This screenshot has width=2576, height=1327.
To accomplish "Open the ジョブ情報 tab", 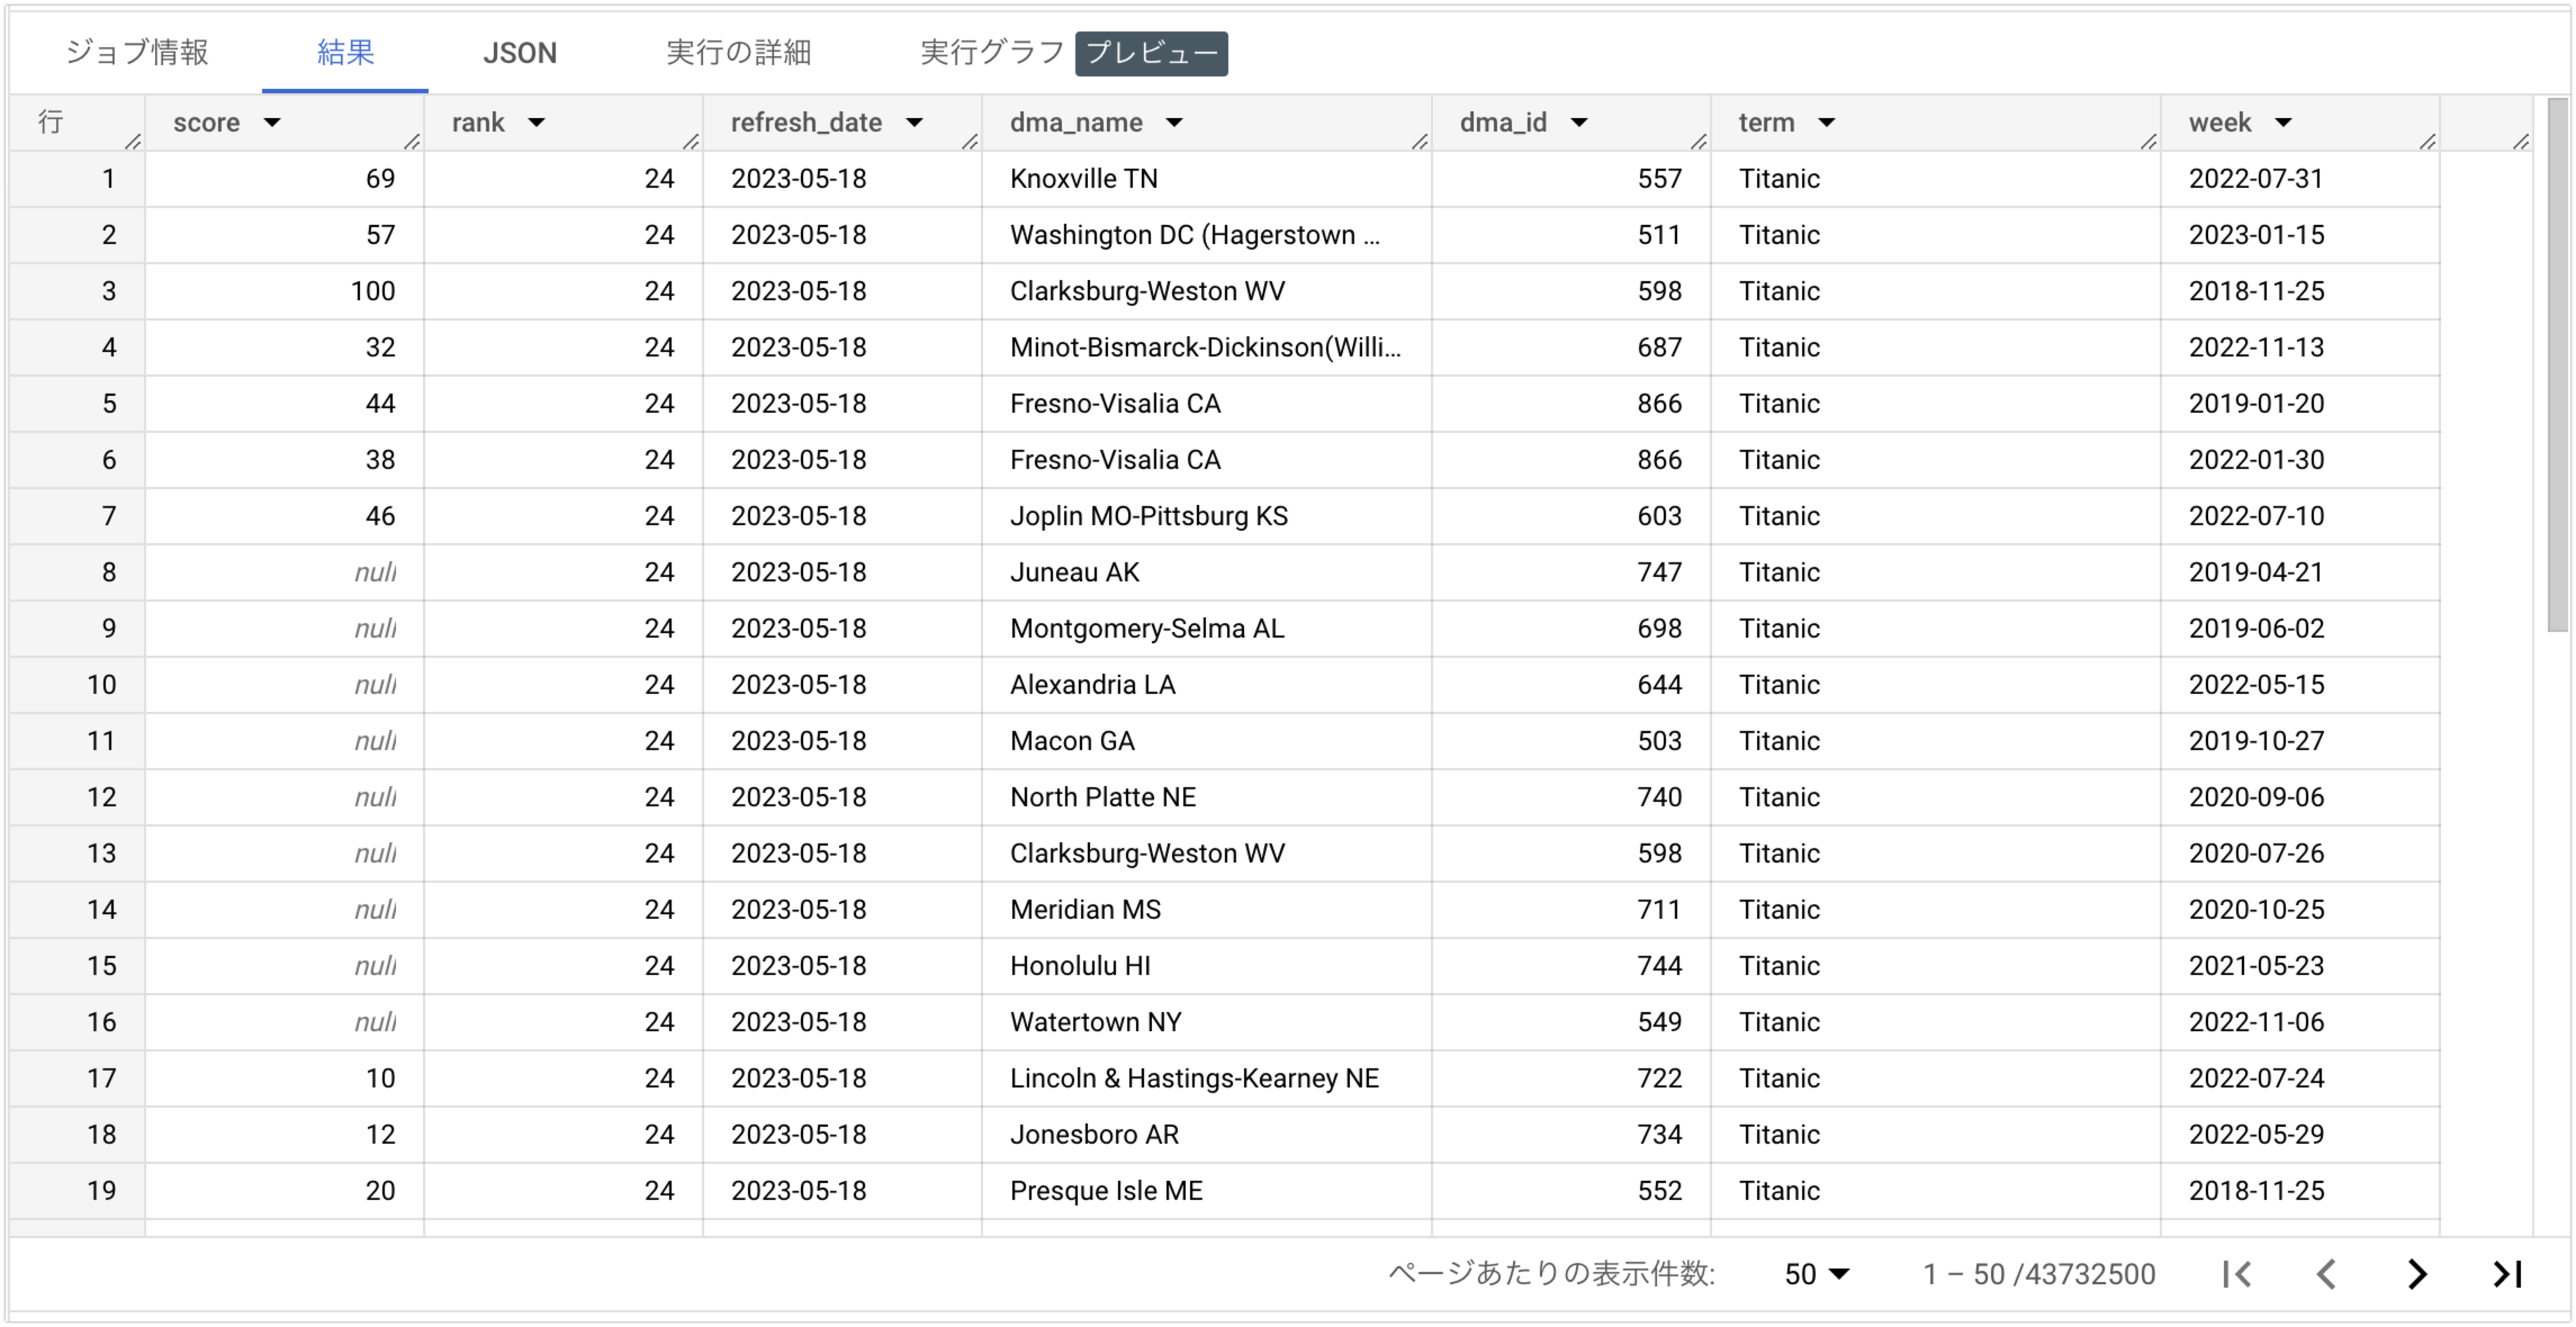I will pos(137,52).
